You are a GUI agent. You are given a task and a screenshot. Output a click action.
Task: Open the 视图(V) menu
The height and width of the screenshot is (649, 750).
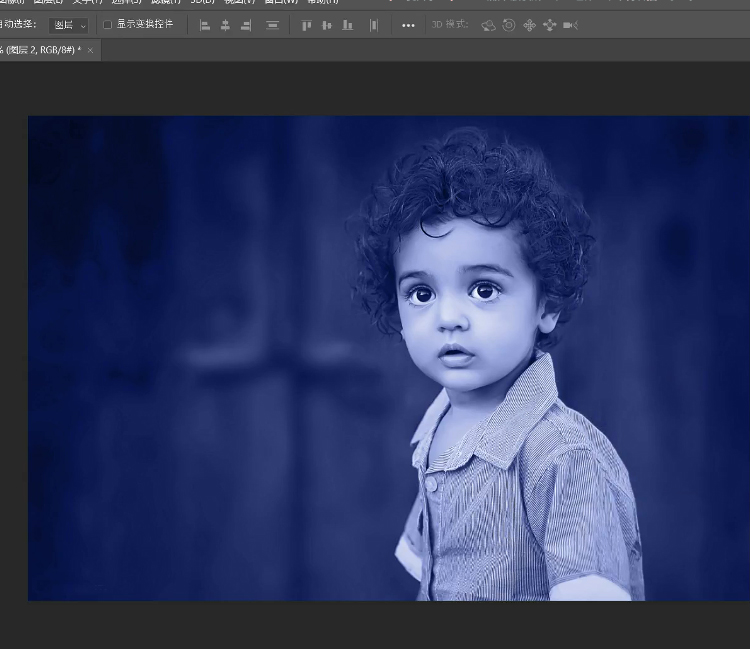click(x=240, y=2)
